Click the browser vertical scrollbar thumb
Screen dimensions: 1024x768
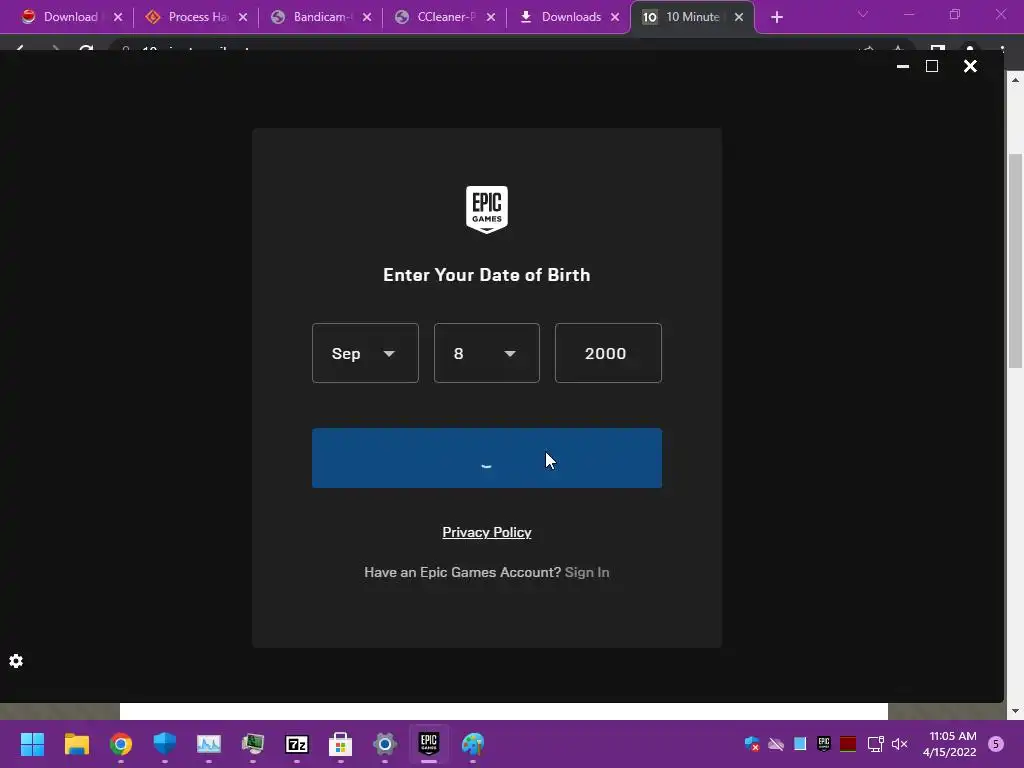click(1015, 260)
